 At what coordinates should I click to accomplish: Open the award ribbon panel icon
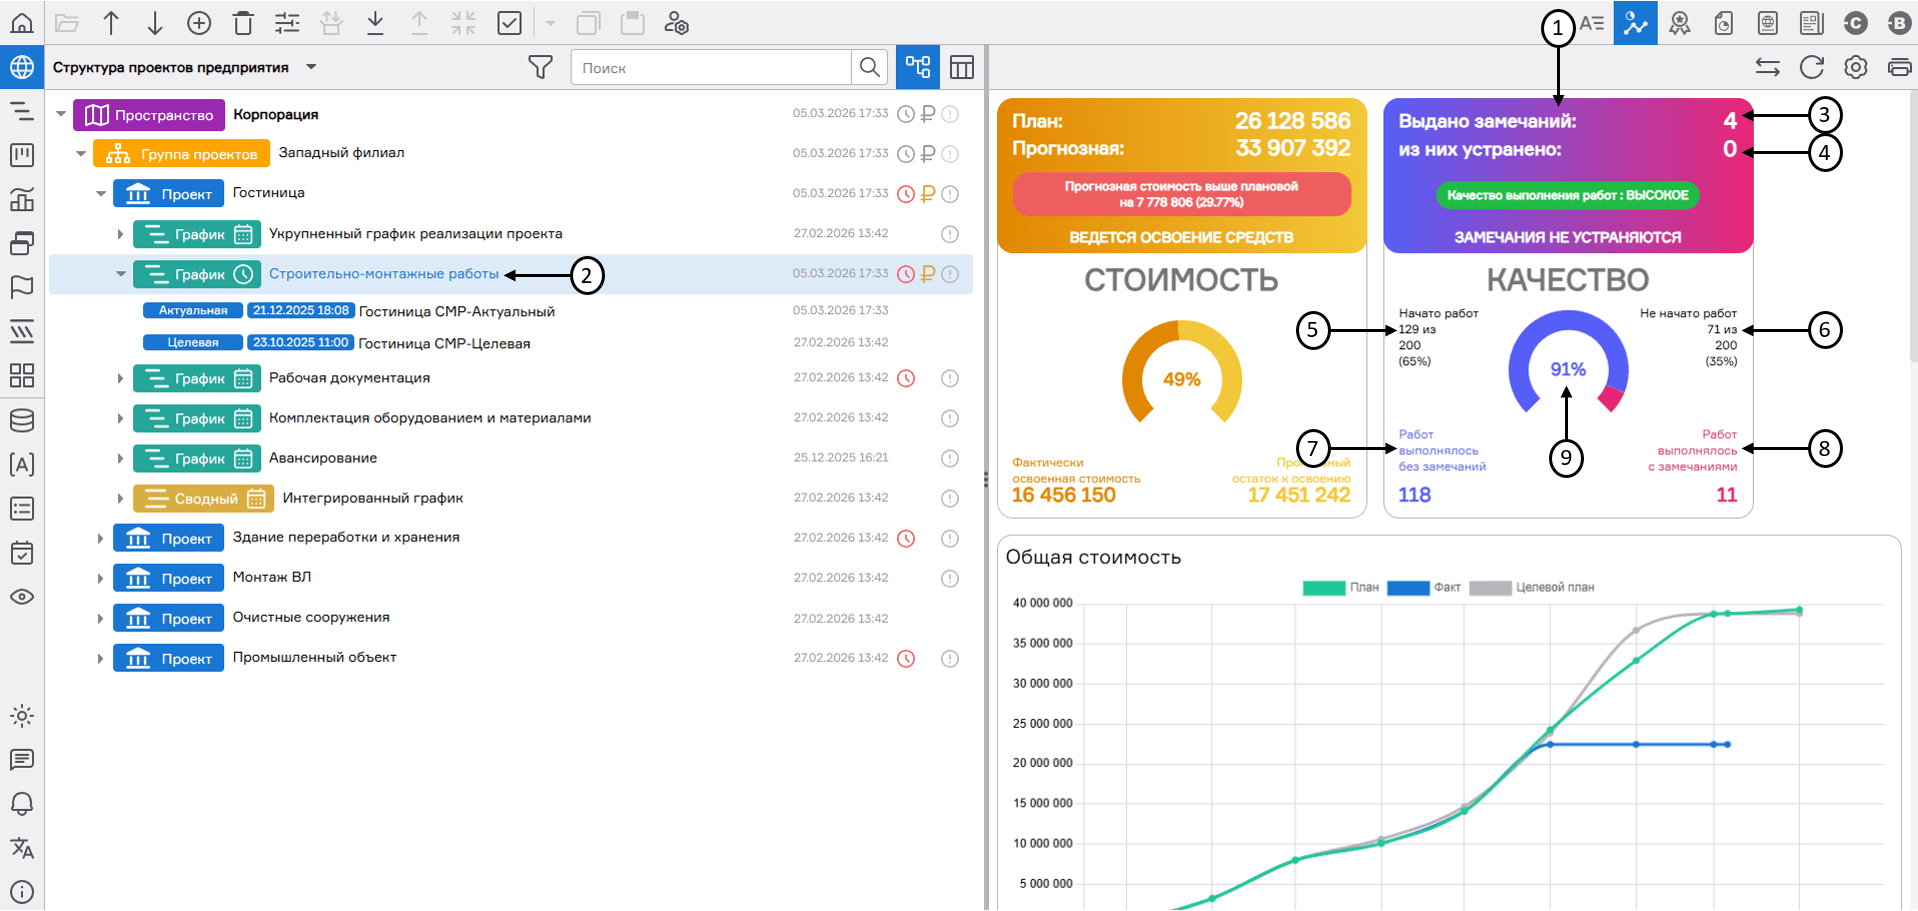(1680, 23)
